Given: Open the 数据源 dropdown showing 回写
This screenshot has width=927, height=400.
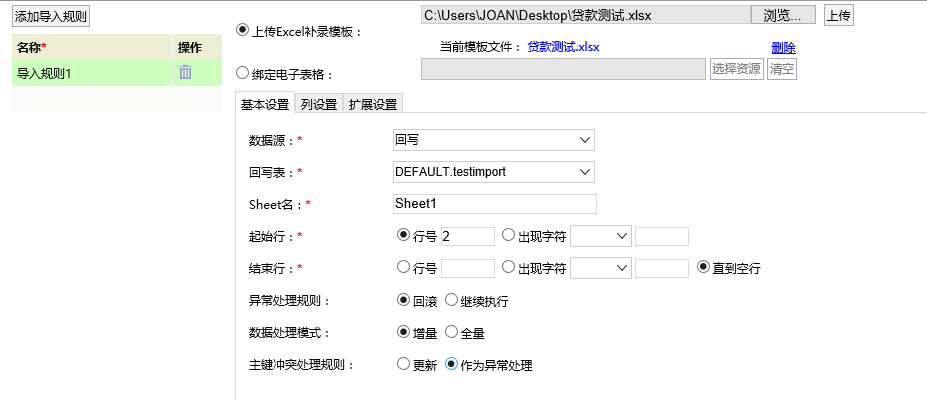Looking at the screenshot, I should [493, 140].
